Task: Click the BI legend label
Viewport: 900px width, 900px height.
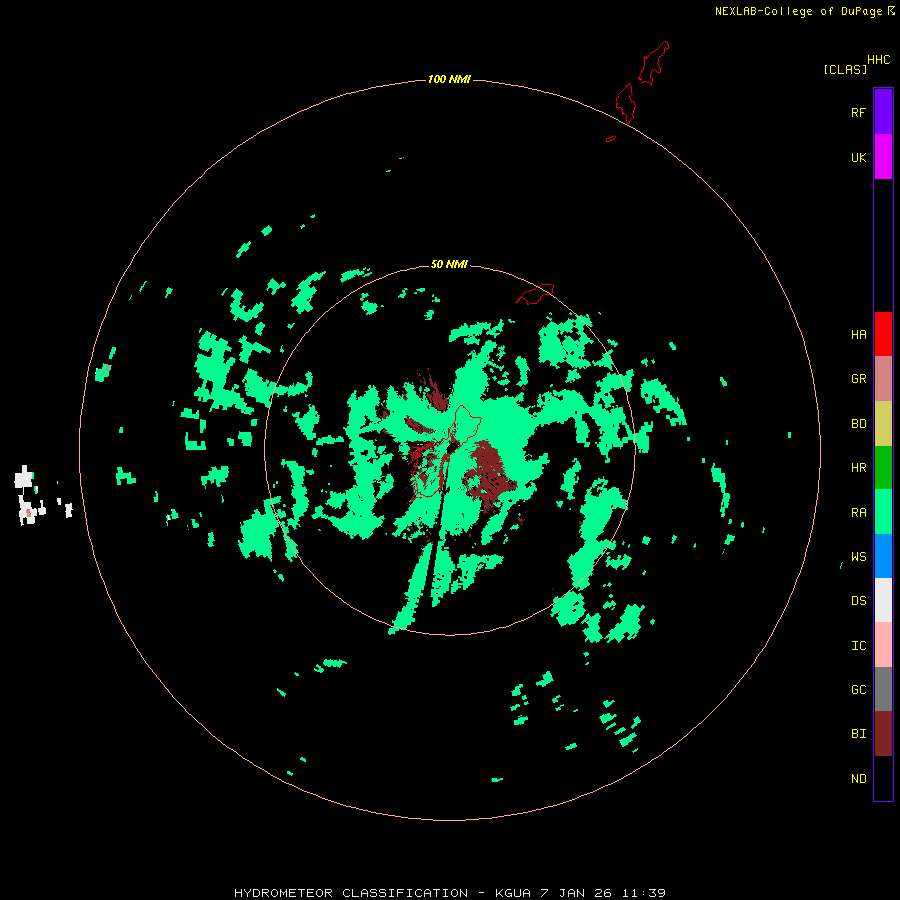Action: tap(858, 734)
